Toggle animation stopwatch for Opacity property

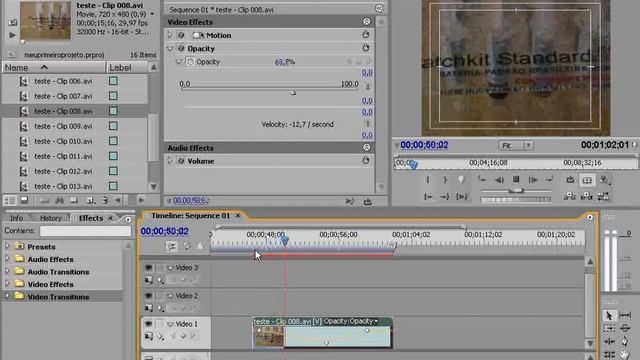190,62
